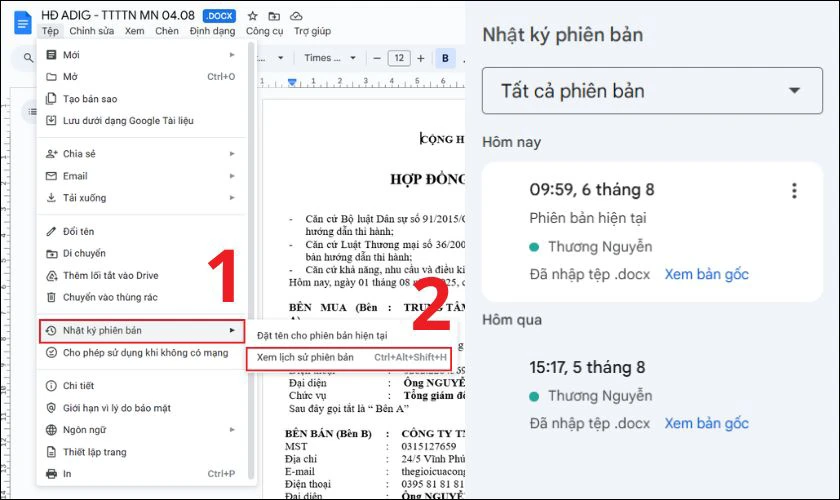
Task: Open the Định dạng menu
Action: [x=212, y=31]
